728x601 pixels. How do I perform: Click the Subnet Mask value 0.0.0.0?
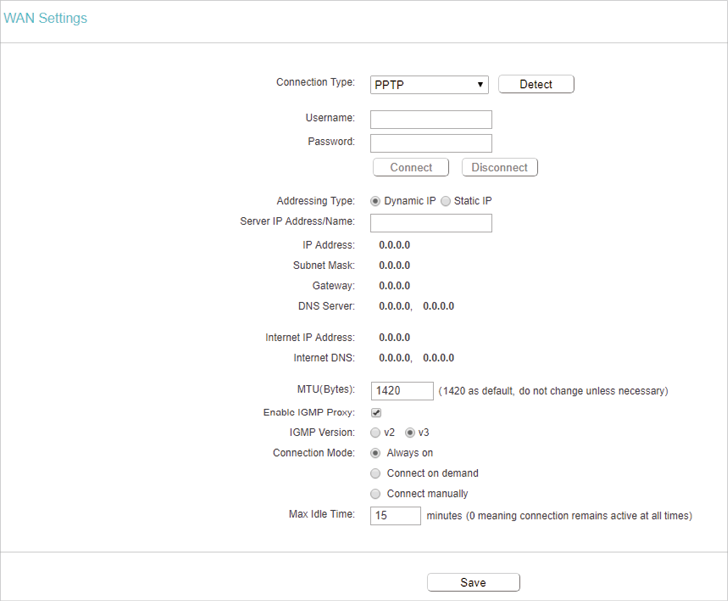click(x=394, y=266)
